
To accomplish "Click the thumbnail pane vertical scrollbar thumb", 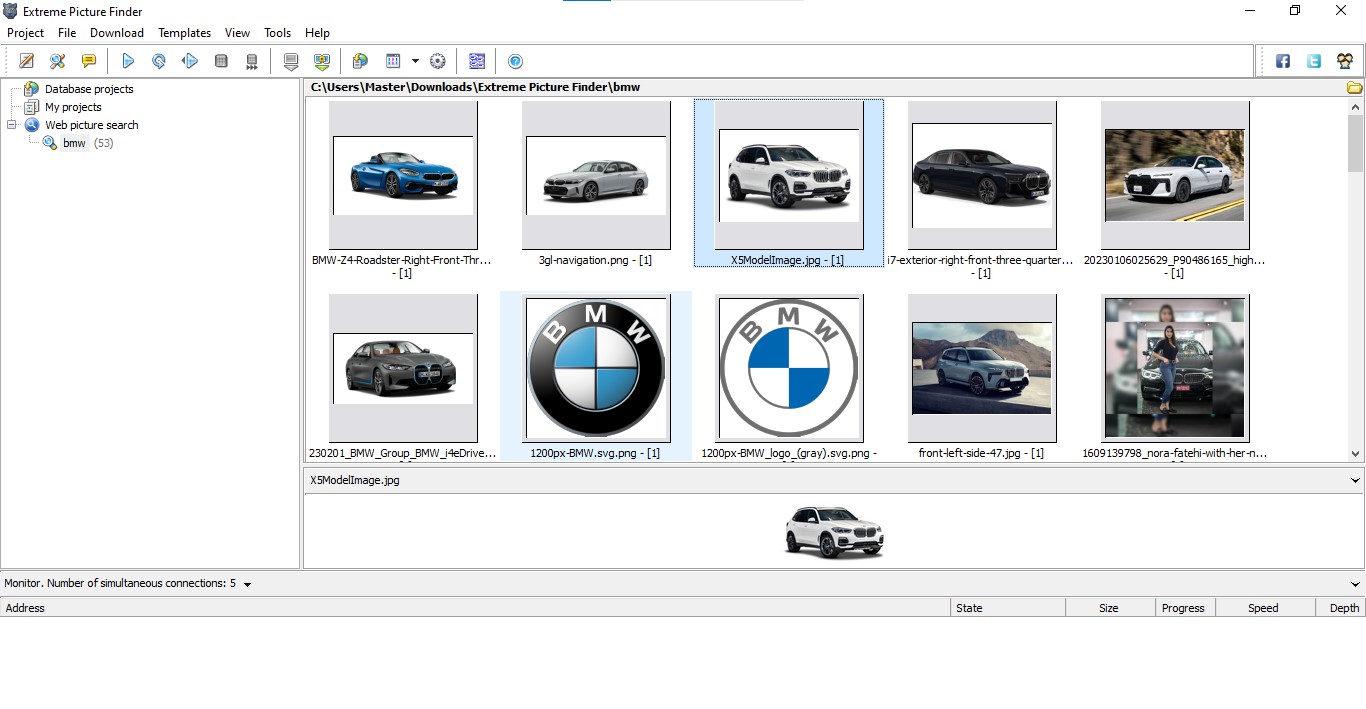I will (x=1355, y=143).
